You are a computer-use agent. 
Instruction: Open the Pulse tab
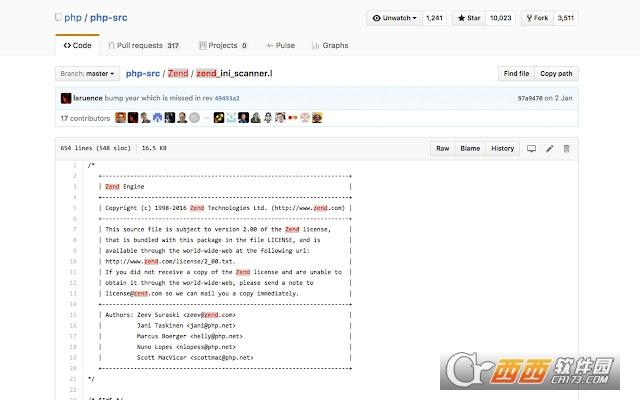tap(280, 45)
